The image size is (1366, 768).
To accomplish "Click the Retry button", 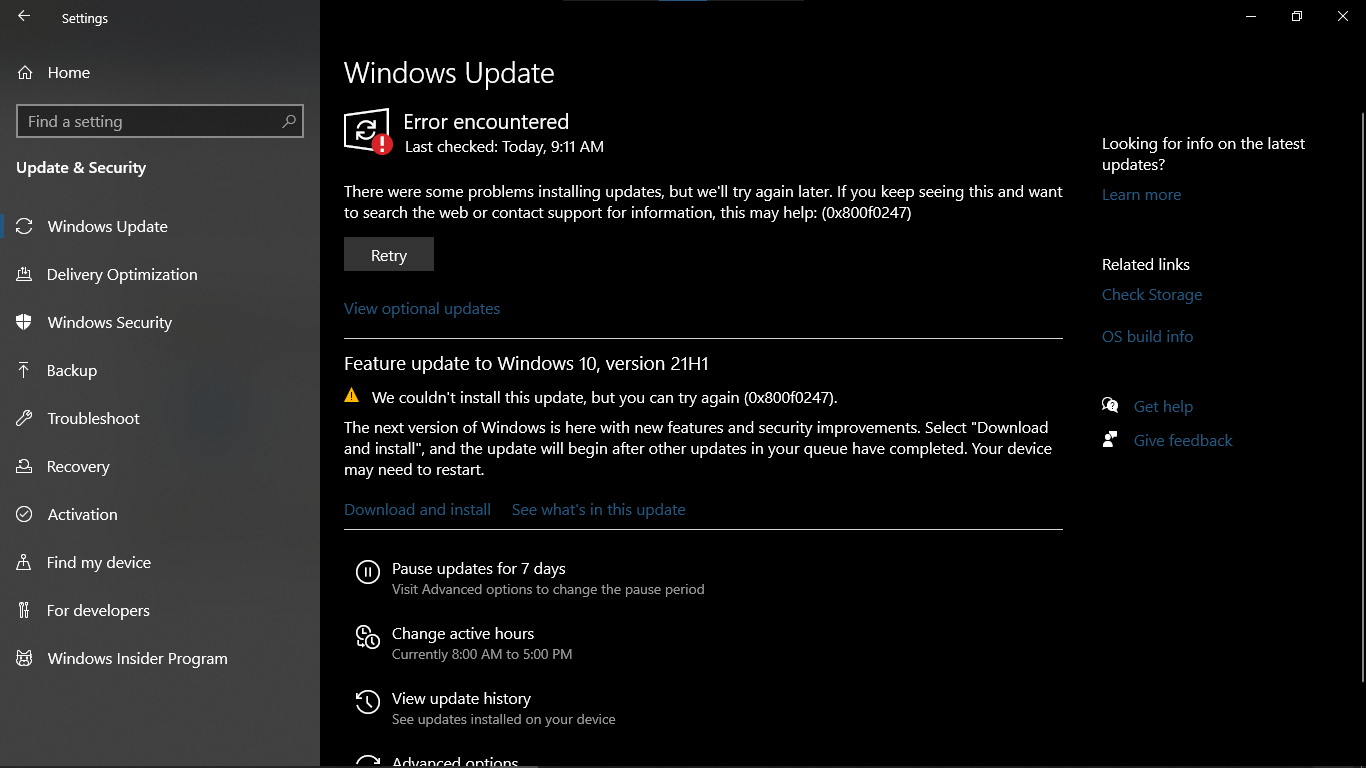I will 389,254.
